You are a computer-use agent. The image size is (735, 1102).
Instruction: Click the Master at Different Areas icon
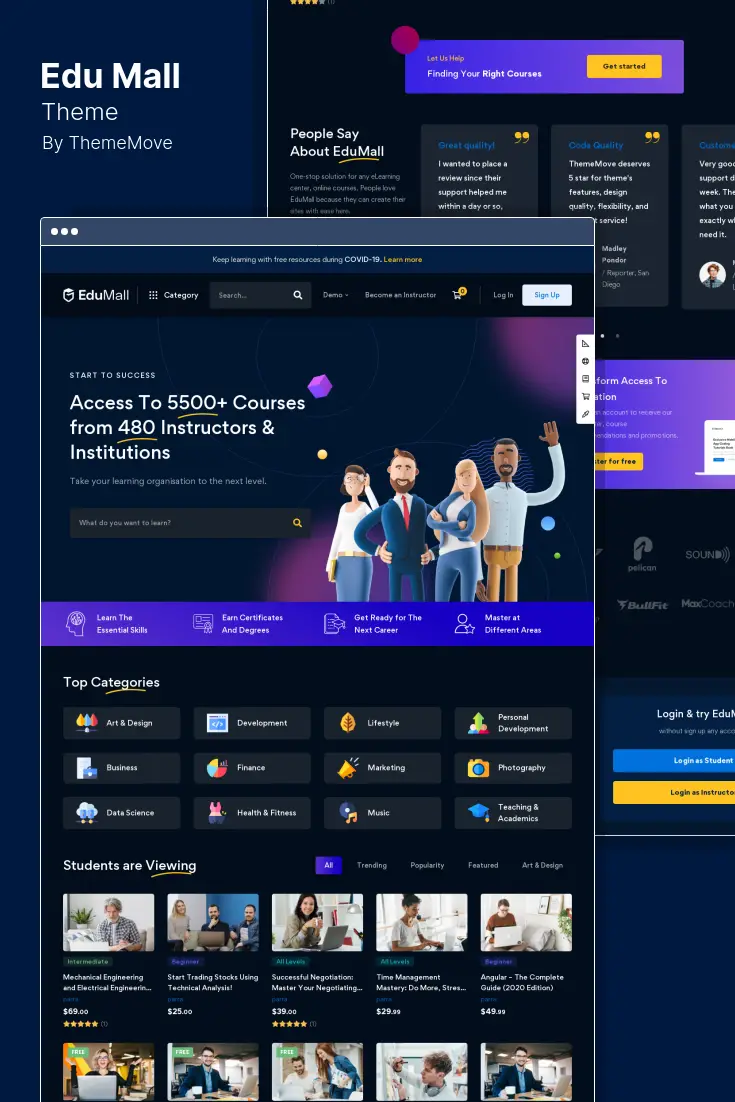pos(464,623)
